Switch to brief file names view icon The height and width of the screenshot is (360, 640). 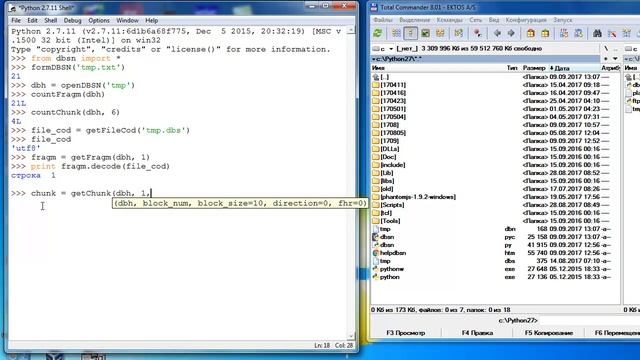pyautogui.click(x=396, y=33)
